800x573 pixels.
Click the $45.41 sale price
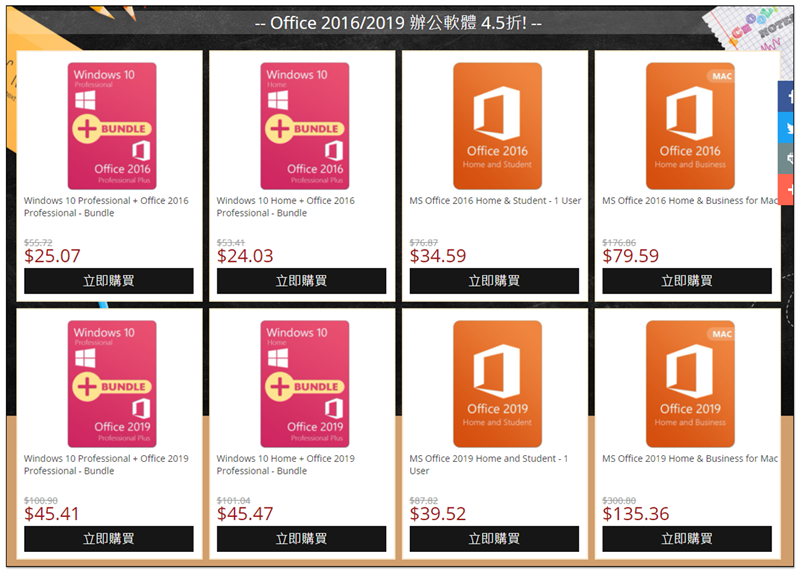point(52,514)
